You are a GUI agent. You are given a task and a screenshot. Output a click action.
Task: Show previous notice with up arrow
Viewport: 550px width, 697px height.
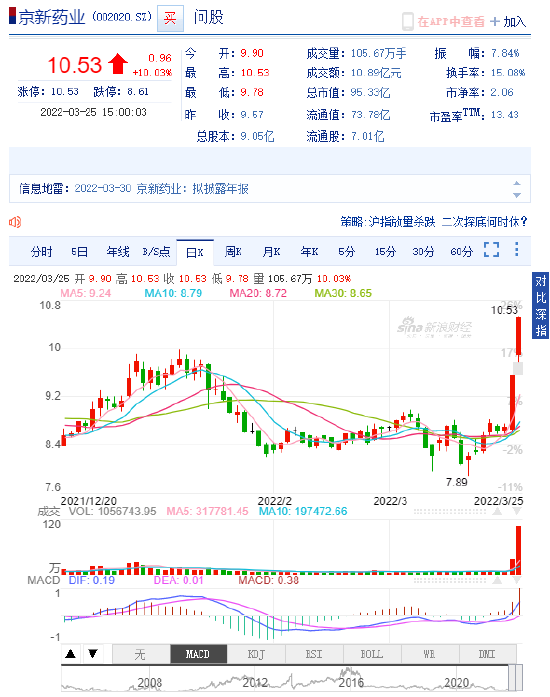click(517, 183)
